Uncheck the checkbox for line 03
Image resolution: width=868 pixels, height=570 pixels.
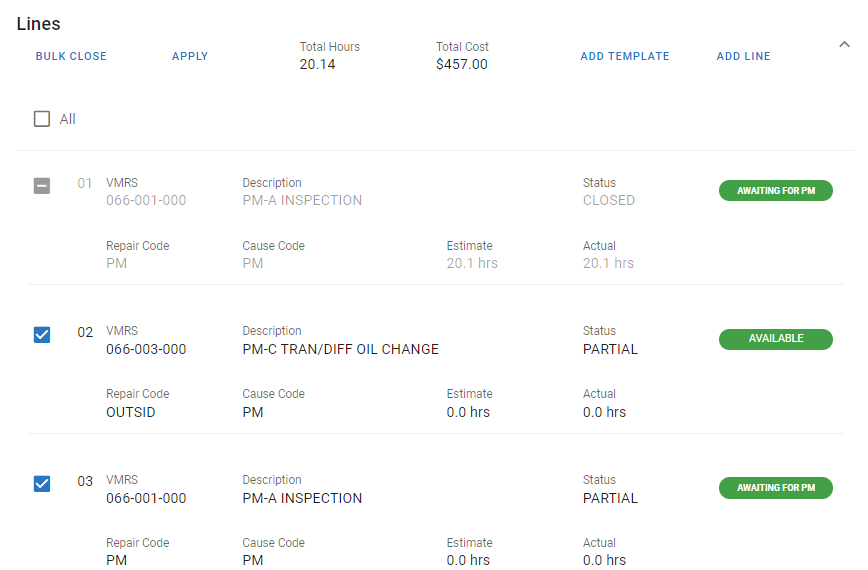(x=42, y=483)
